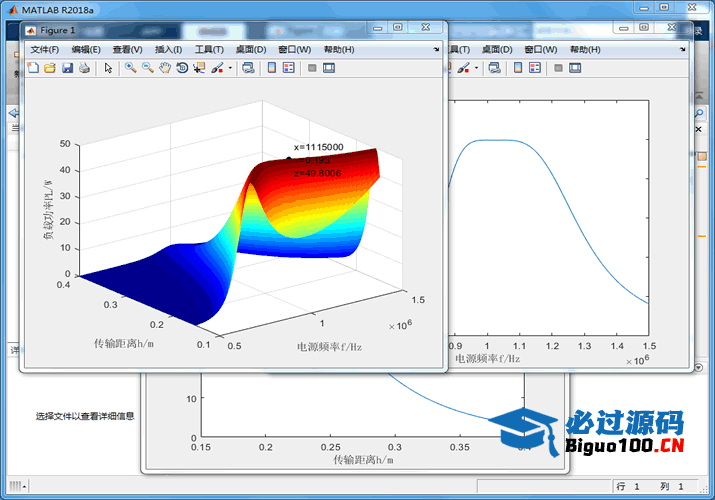The width and height of the screenshot is (715, 500).
Task: Toggle the Rotate 3D tool in Figure 1
Action: [182, 68]
